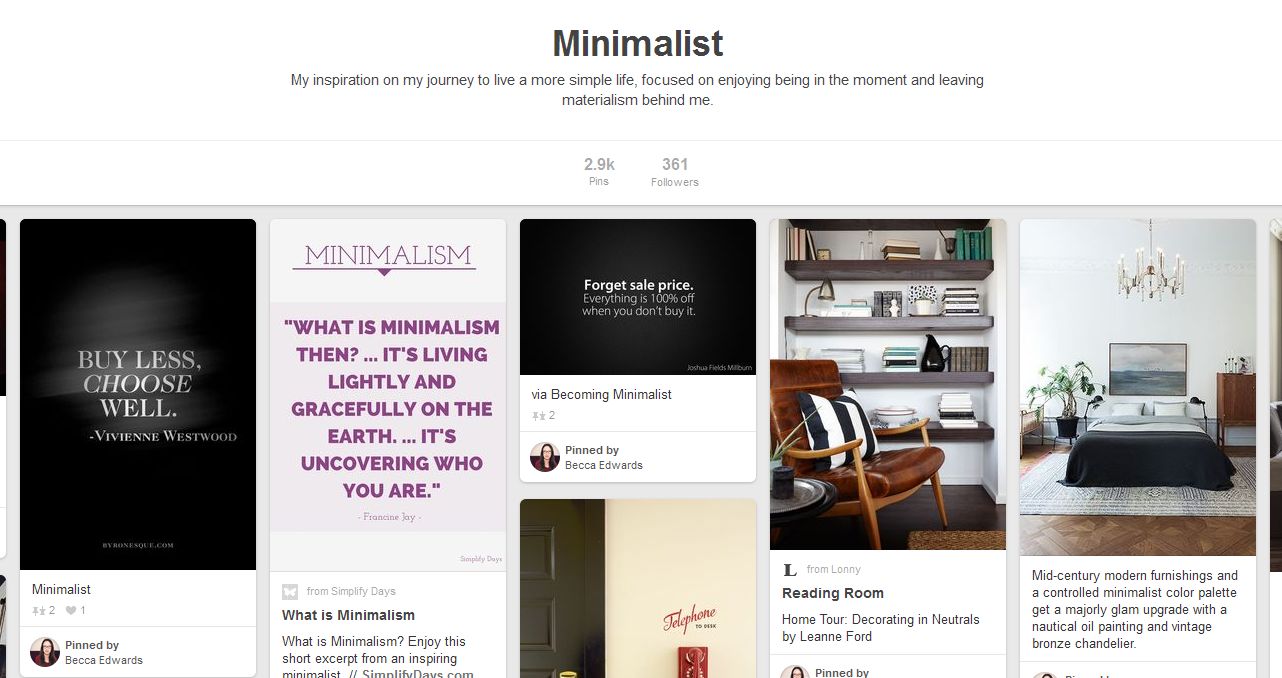View the 2.9k Pins count
Screen dimensions: 1282x678
click(599, 171)
